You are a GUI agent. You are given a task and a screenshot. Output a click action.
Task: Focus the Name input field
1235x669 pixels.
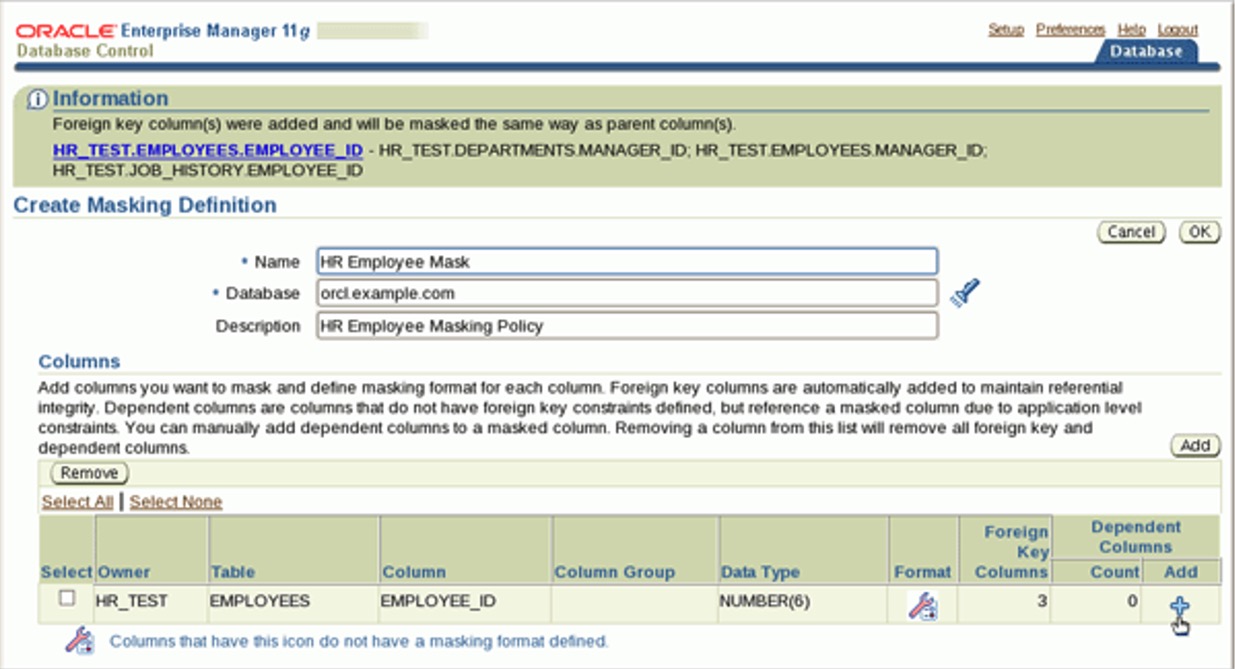click(627, 262)
